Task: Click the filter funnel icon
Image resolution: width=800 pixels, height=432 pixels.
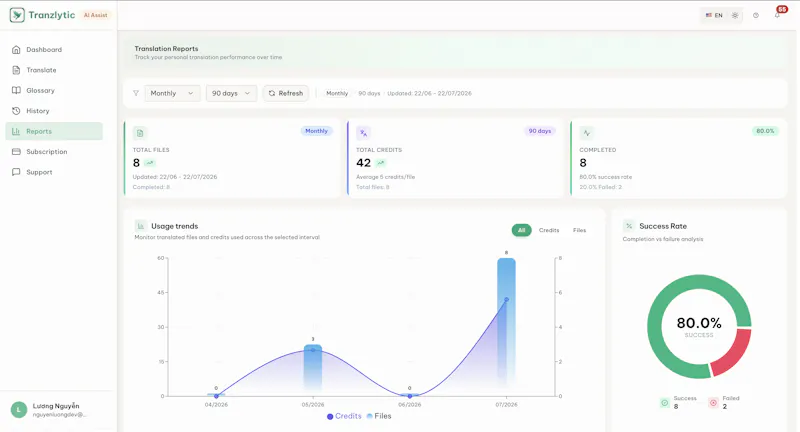Action: (x=136, y=93)
